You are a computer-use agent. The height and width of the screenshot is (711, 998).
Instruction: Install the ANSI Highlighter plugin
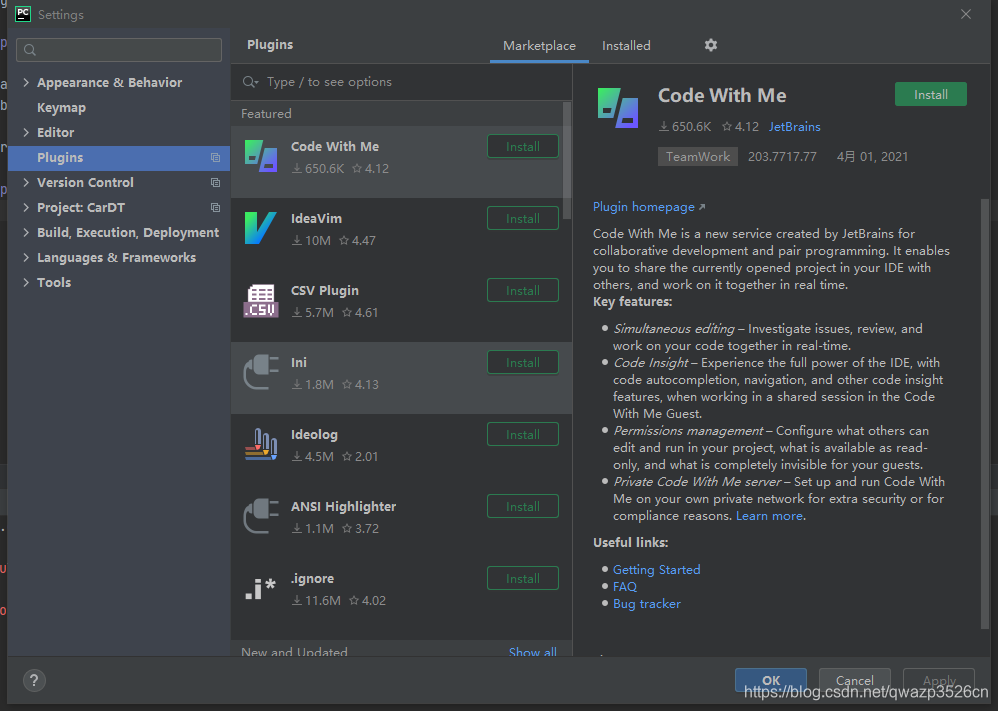(523, 506)
